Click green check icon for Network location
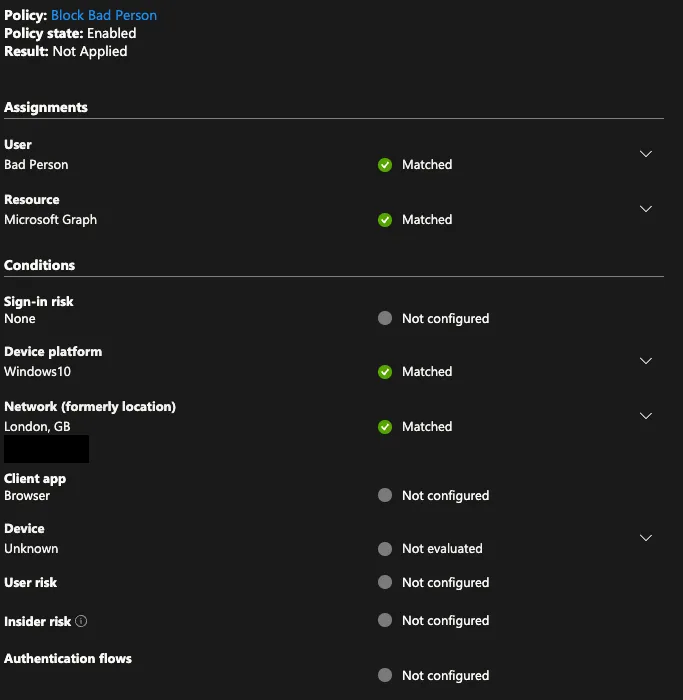The width and height of the screenshot is (683, 700). pyautogui.click(x=385, y=427)
